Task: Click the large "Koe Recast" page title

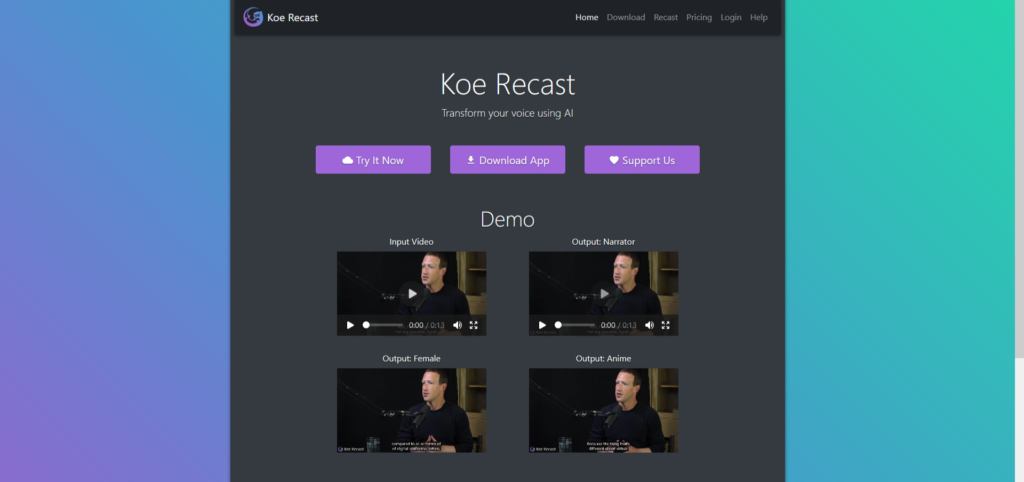Action: 507,84
